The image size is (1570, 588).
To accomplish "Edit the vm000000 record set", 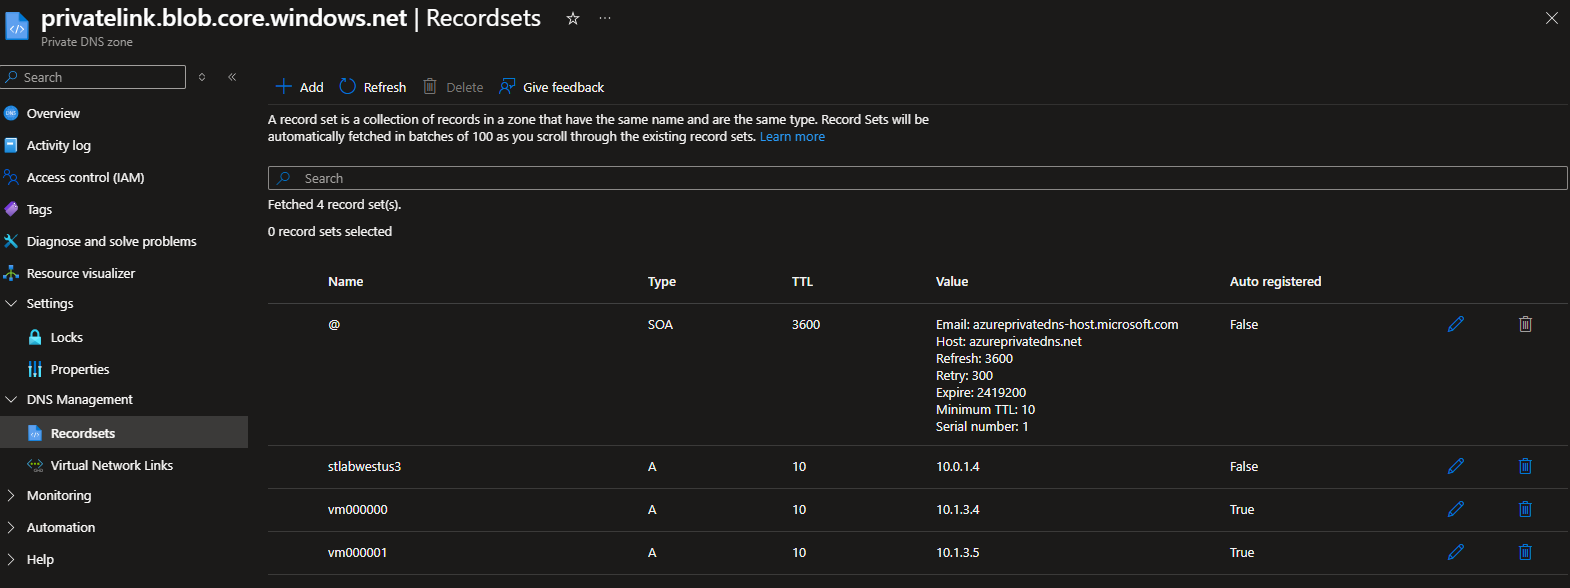I will (x=1456, y=509).
